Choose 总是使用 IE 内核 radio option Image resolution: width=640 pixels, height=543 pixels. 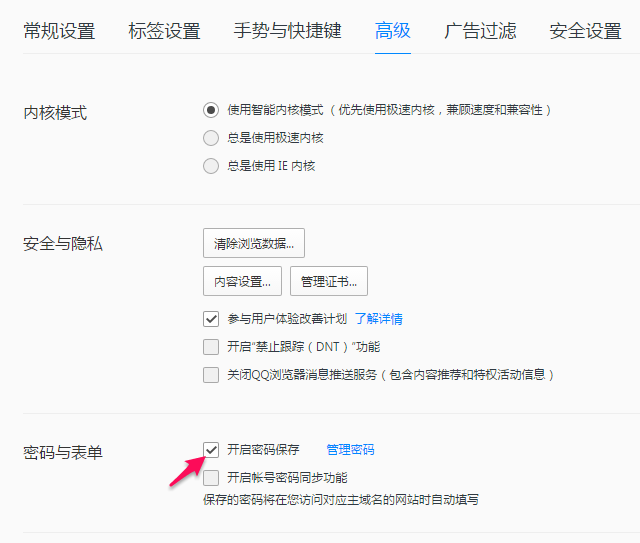211,166
